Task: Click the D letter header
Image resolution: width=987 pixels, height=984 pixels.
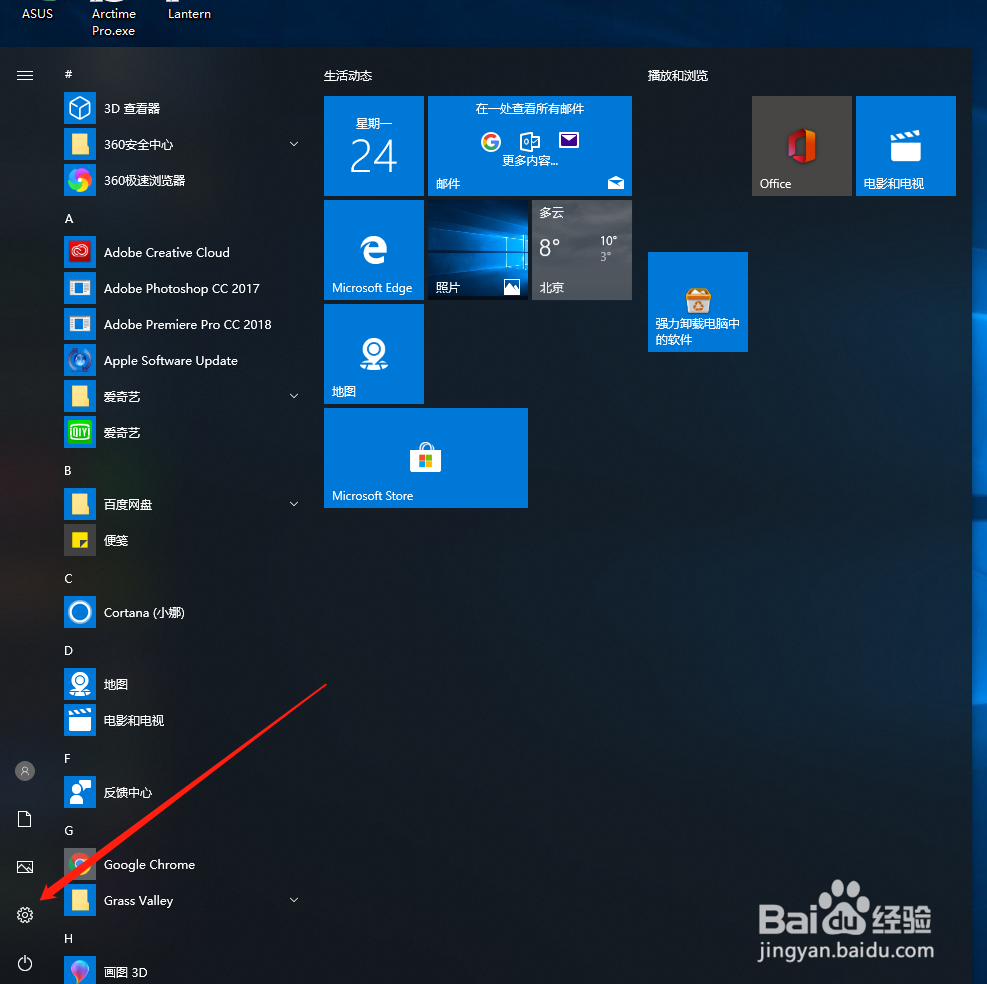Action: [x=69, y=650]
